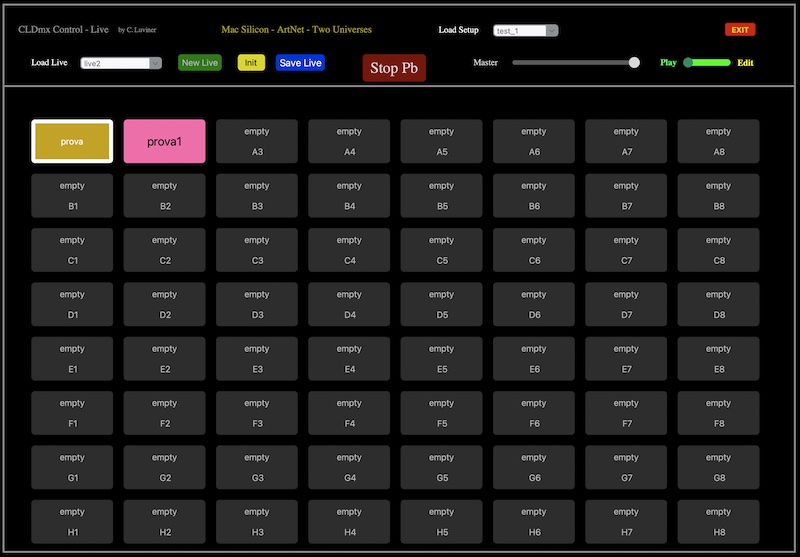This screenshot has width=800, height=557.
Task: Click empty pad H2
Action: 164,522
